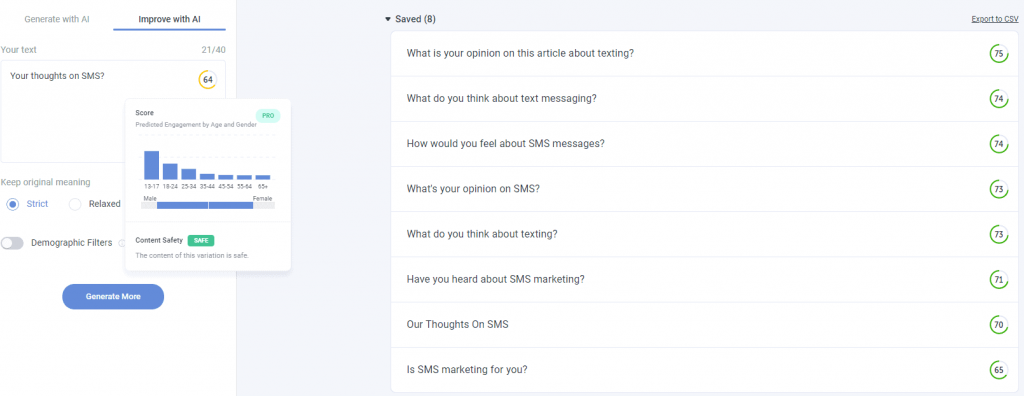Image resolution: width=1024 pixels, height=396 pixels.
Task: Select the Strict radio option
Action: [12, 204]
